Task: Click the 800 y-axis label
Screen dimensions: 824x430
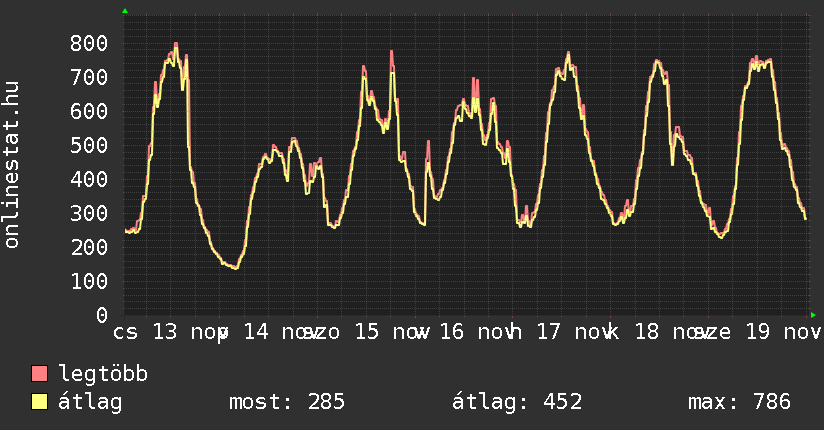Action: pos(89,43)
